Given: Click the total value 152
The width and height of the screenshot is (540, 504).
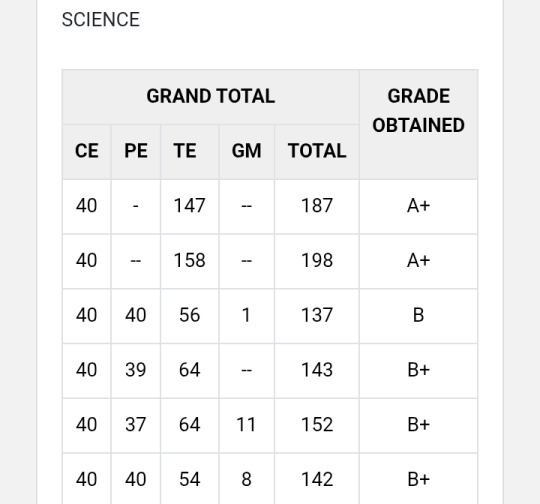Looking at the screenshot, I should [317, 425].
